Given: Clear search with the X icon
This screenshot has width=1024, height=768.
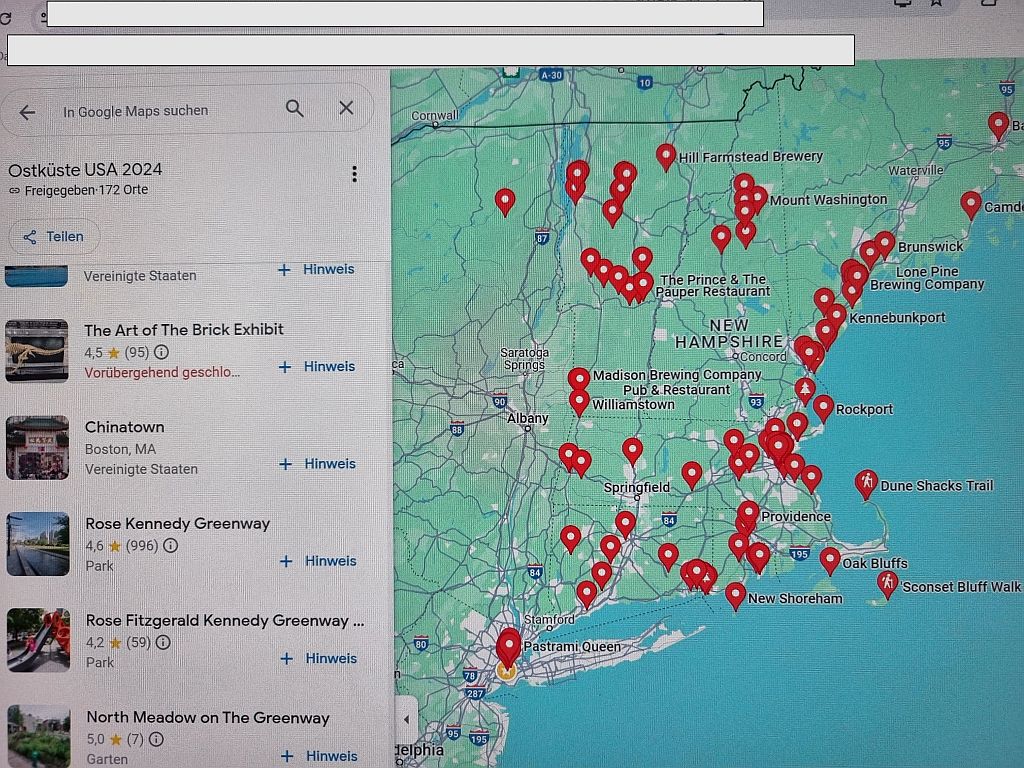Looking at the screenshot, I should click(346, 108).
